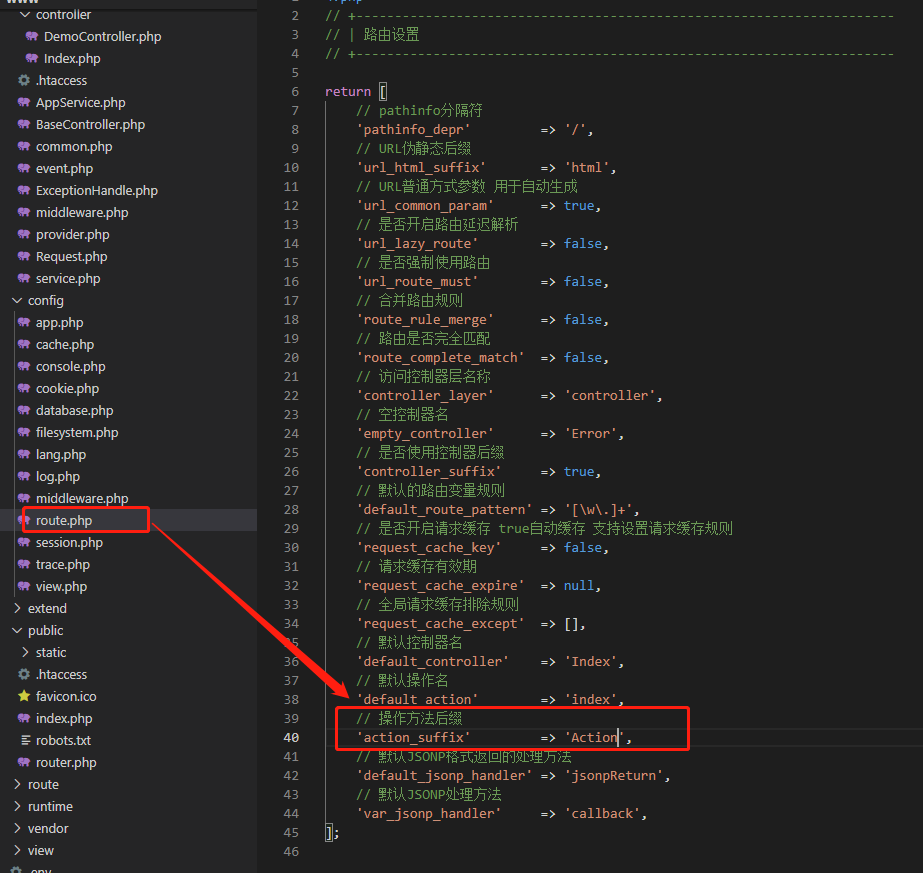Collapse the public folder
The image size is (923, 873).
pyautogui.click(x=17, y=630)
